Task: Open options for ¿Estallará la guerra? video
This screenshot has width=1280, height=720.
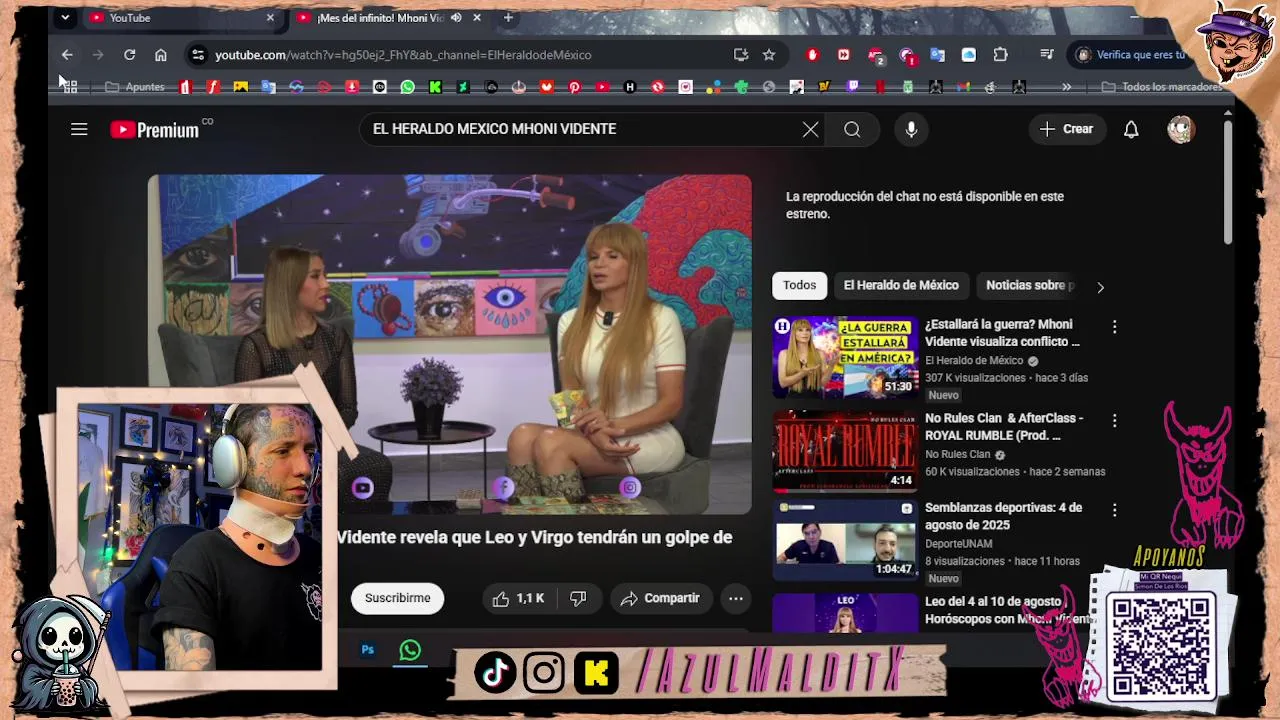Action: pyautogui.click(x=1114, y=327)
